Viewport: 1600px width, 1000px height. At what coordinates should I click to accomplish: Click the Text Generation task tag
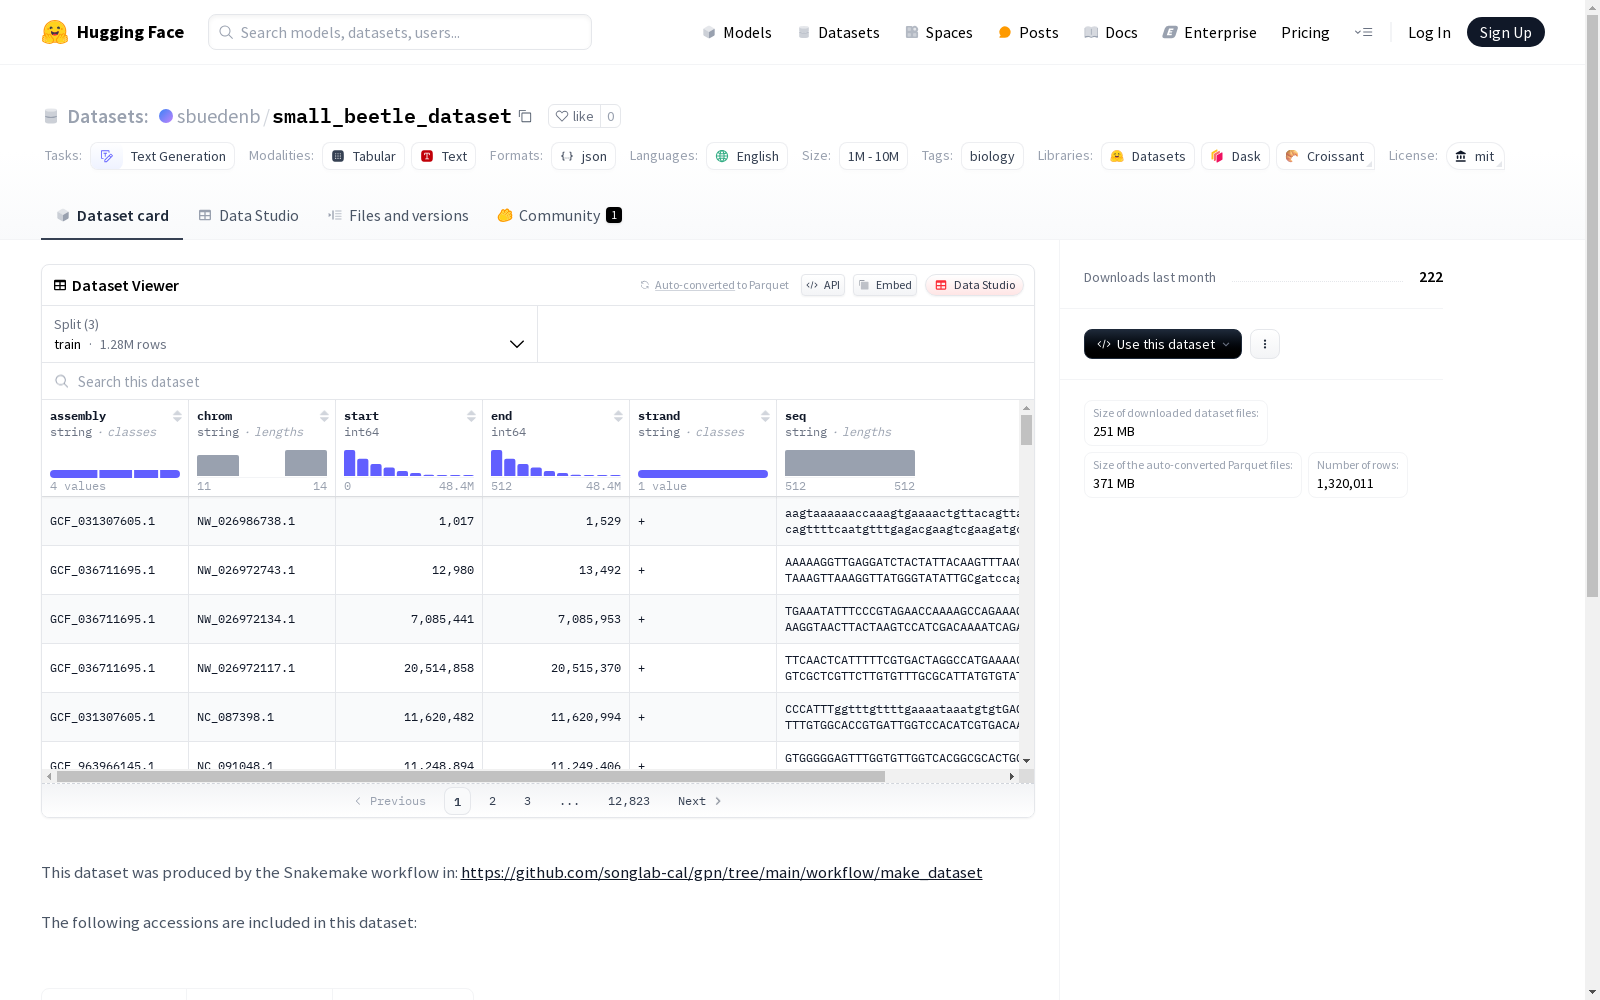(x=162, y=156)
